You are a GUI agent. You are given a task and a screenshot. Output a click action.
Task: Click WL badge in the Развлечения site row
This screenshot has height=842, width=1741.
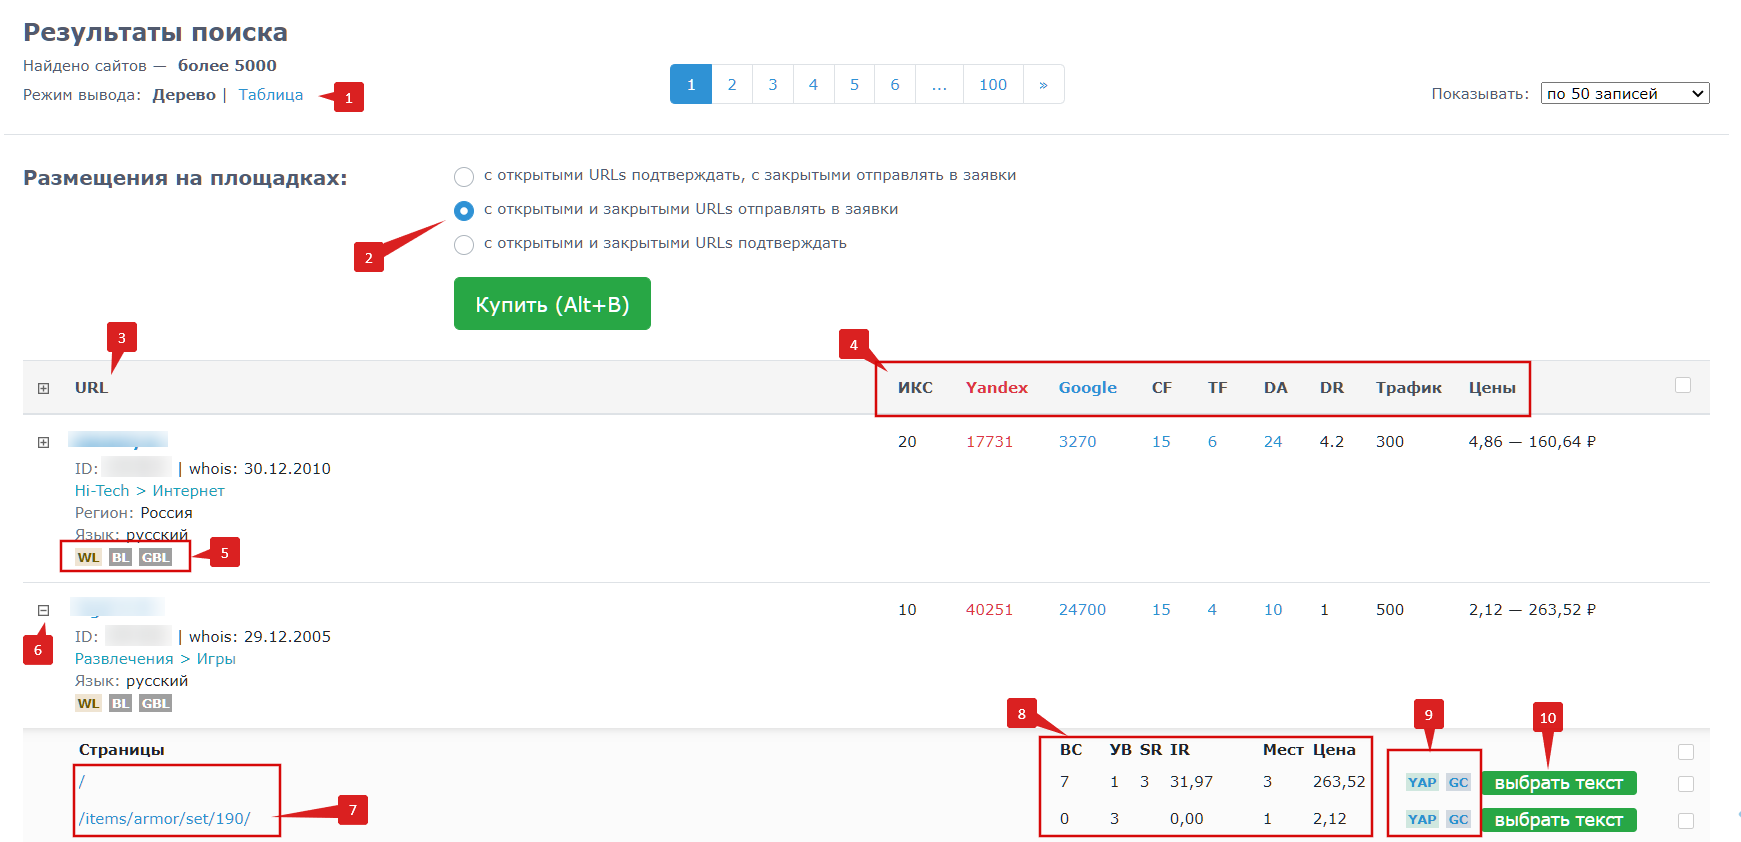(88, 704)
